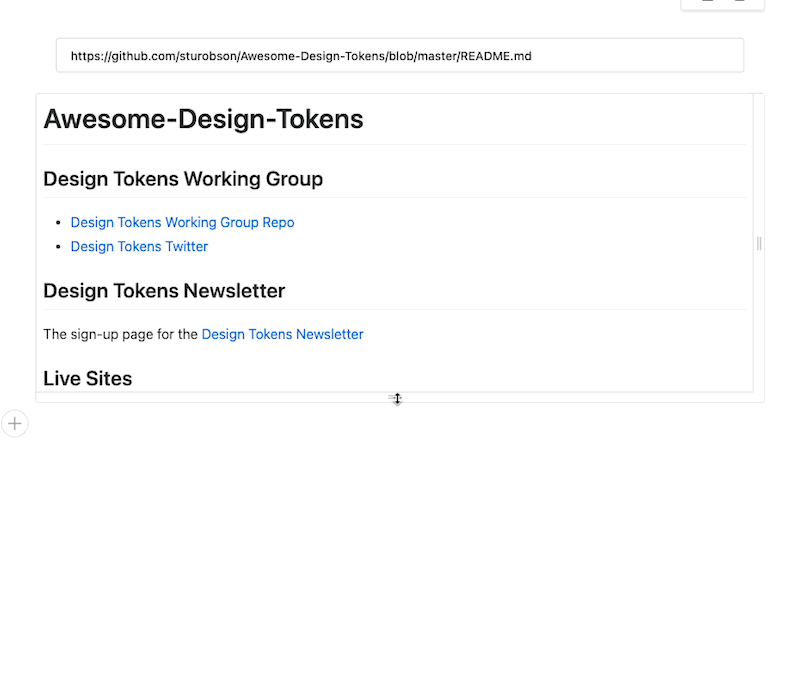
Task: Open the Design Tokens Twitter link
Action: 139,246
